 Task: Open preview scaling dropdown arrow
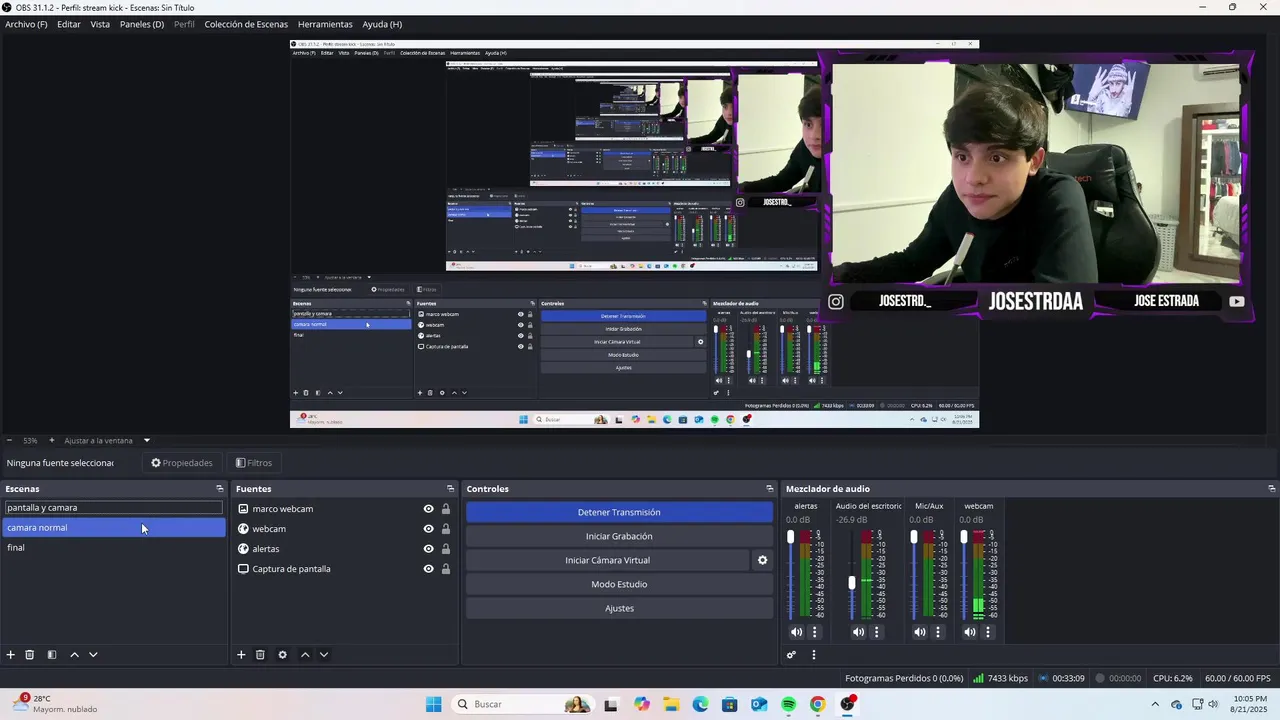[x=146, y=440]
